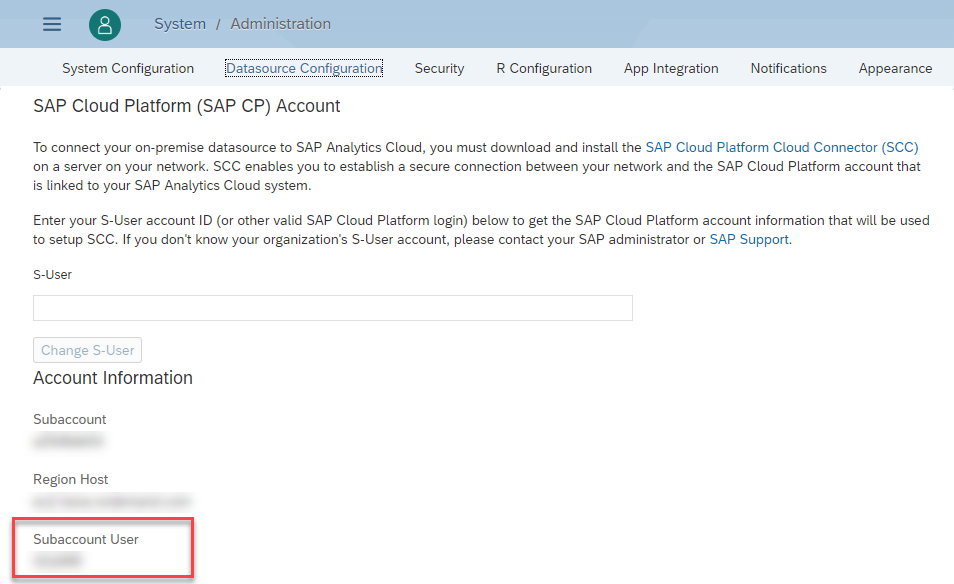Select the Datasource Configuration tab
Screen dimensions: 954x584
(304, 68)
